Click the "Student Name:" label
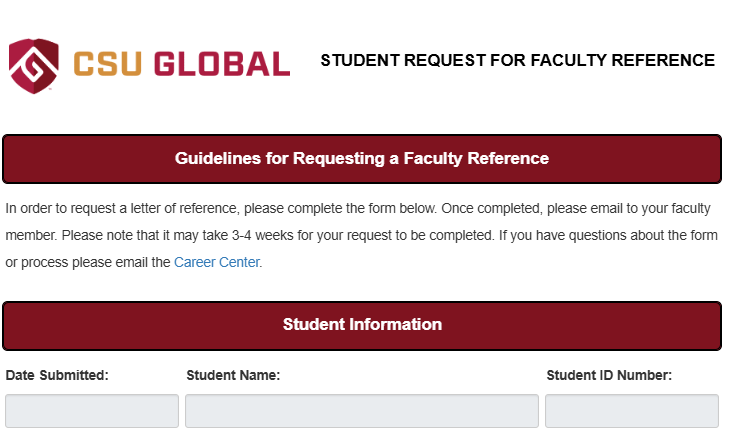 [x=233, y=376]
